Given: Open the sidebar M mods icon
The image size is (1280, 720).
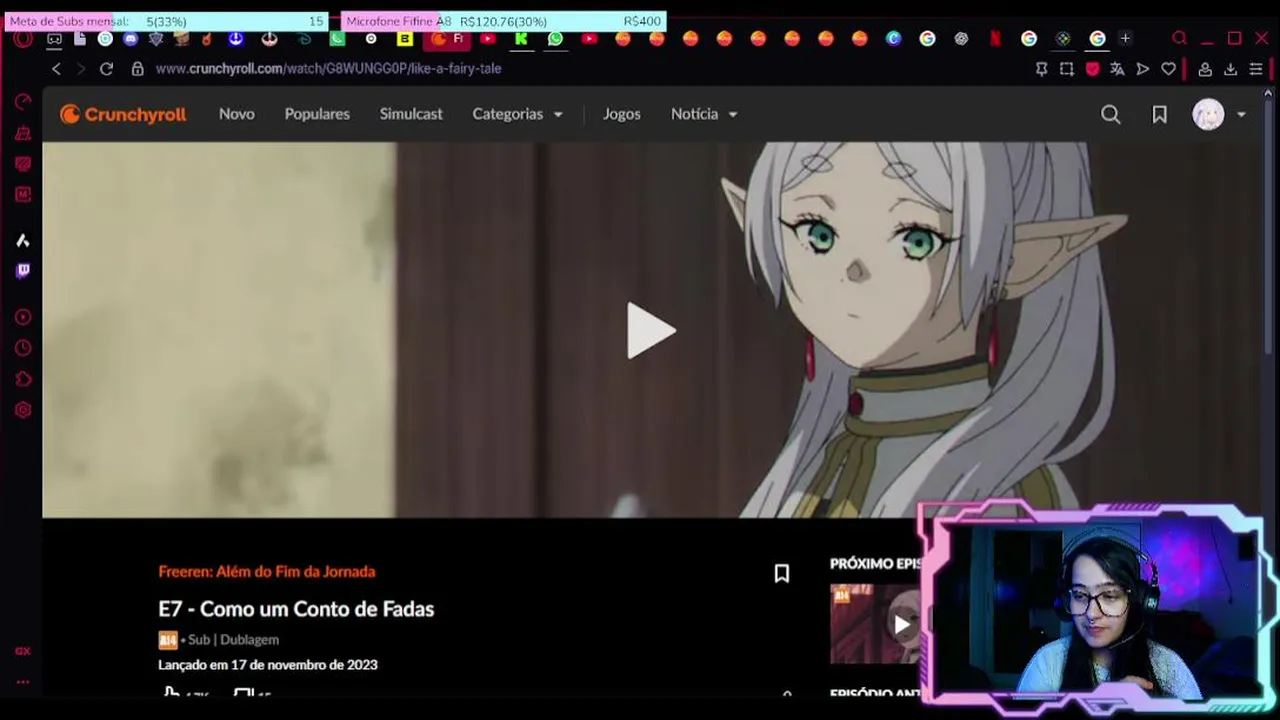Looking at the screenshot, I should (23, 195).
